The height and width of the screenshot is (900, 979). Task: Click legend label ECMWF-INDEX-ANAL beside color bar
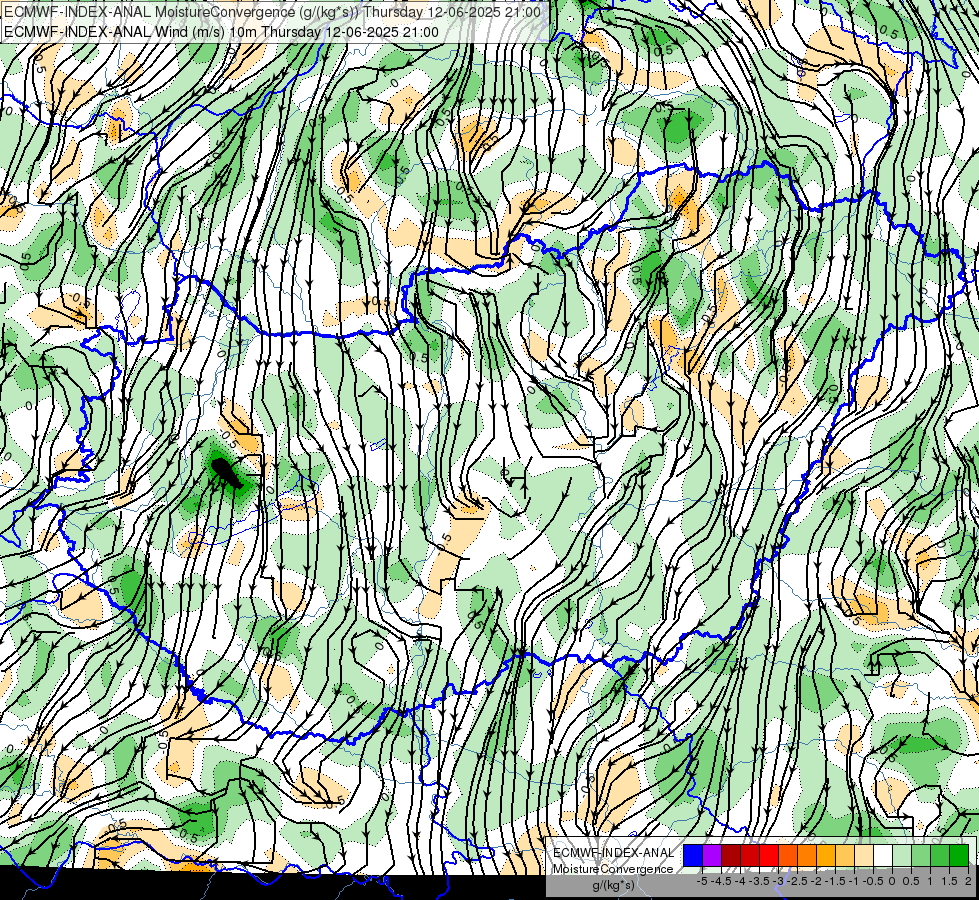coord(613,853)
